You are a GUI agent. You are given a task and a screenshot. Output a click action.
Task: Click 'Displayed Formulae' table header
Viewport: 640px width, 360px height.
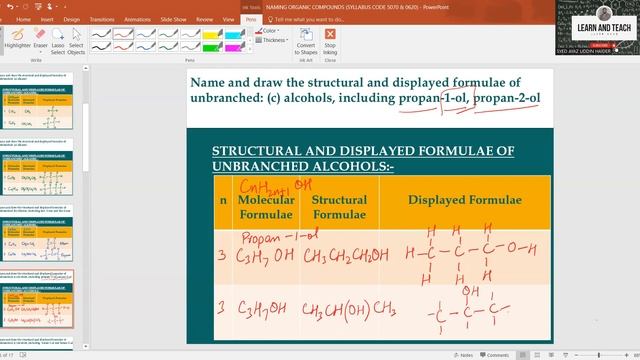click(465, 200)
